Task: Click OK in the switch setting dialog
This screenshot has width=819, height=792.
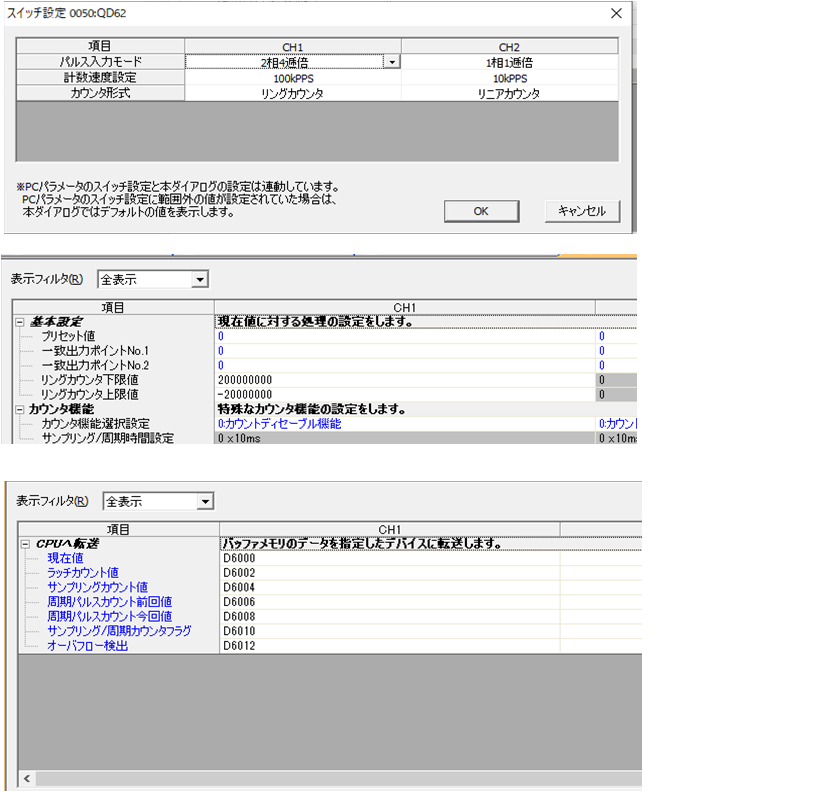Action: 481,211
